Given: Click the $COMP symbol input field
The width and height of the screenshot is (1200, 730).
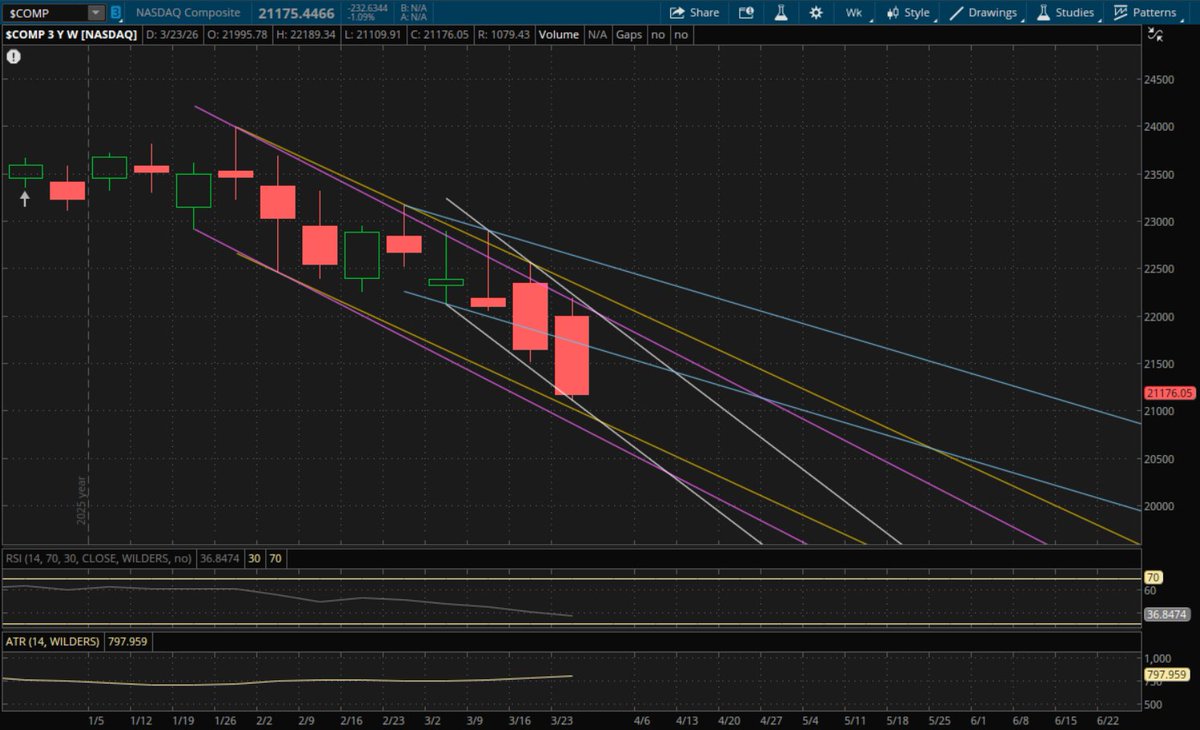Looking at the screenshot, I should tap(45, 13).
